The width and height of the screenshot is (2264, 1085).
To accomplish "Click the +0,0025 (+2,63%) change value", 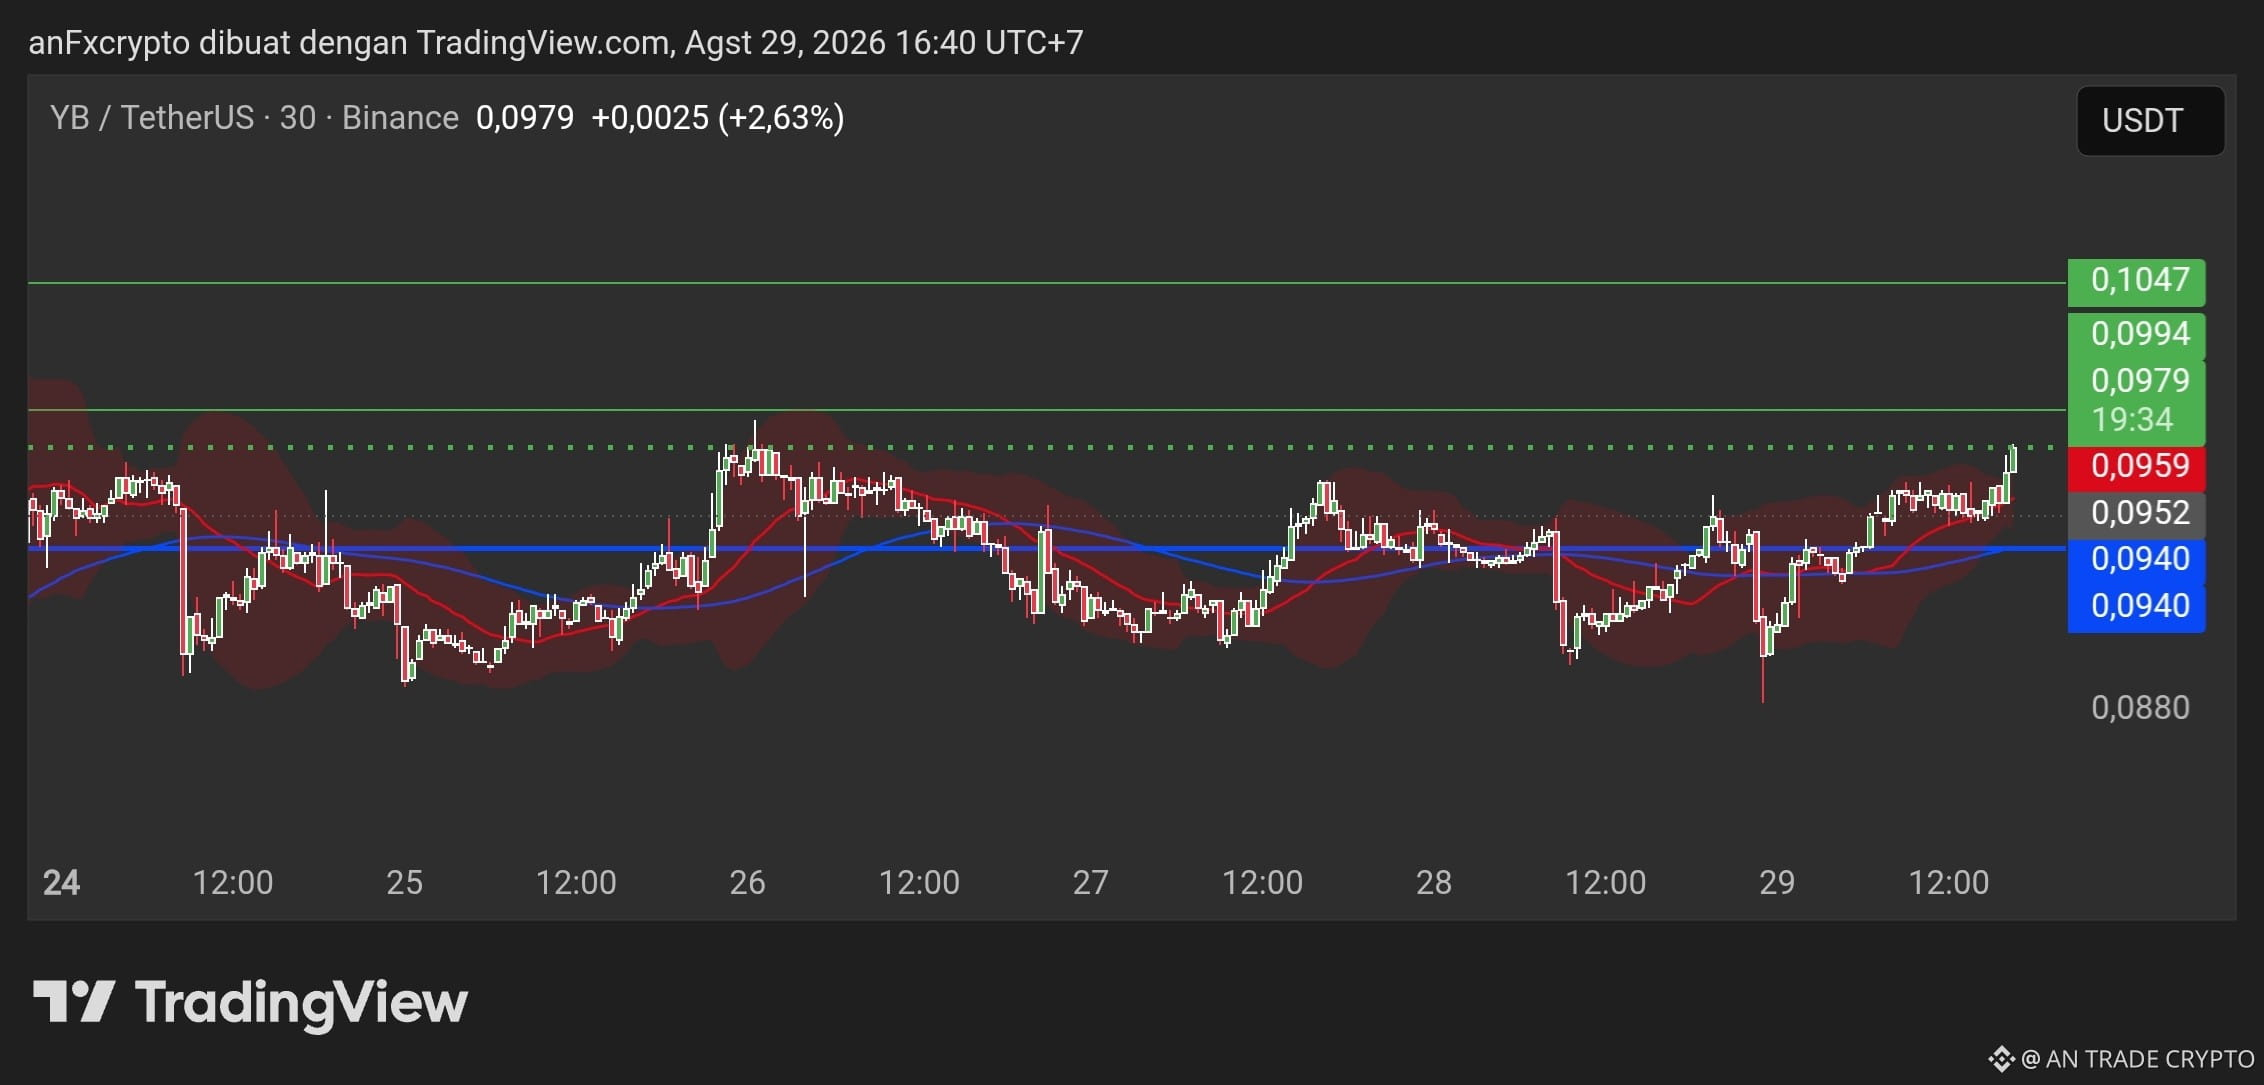I will 717,118.
